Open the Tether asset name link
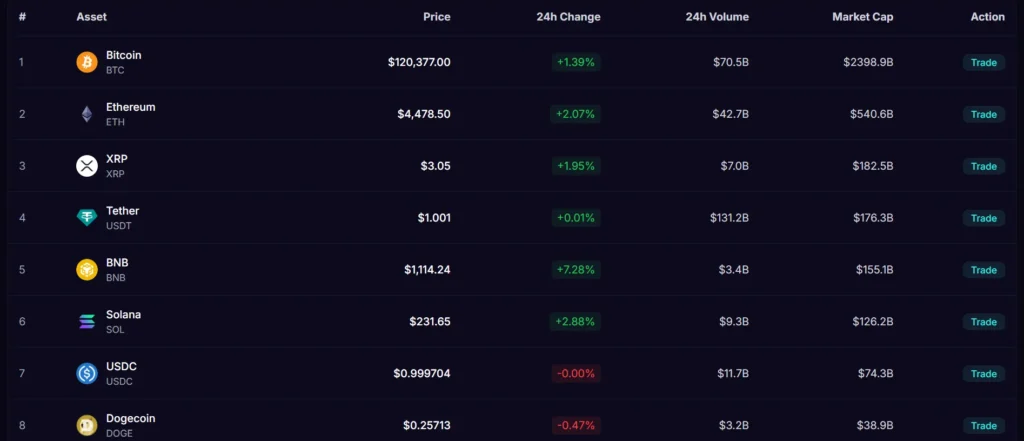 pos(122,211)
